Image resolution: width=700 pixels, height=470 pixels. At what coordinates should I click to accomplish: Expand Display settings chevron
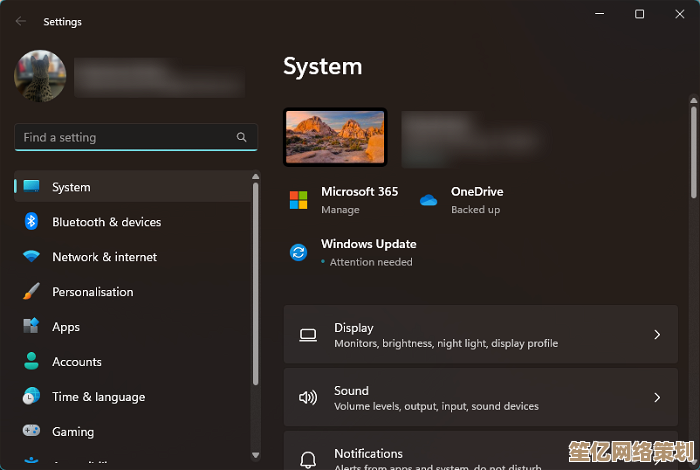pyautogui.click(x=657, y=335)
